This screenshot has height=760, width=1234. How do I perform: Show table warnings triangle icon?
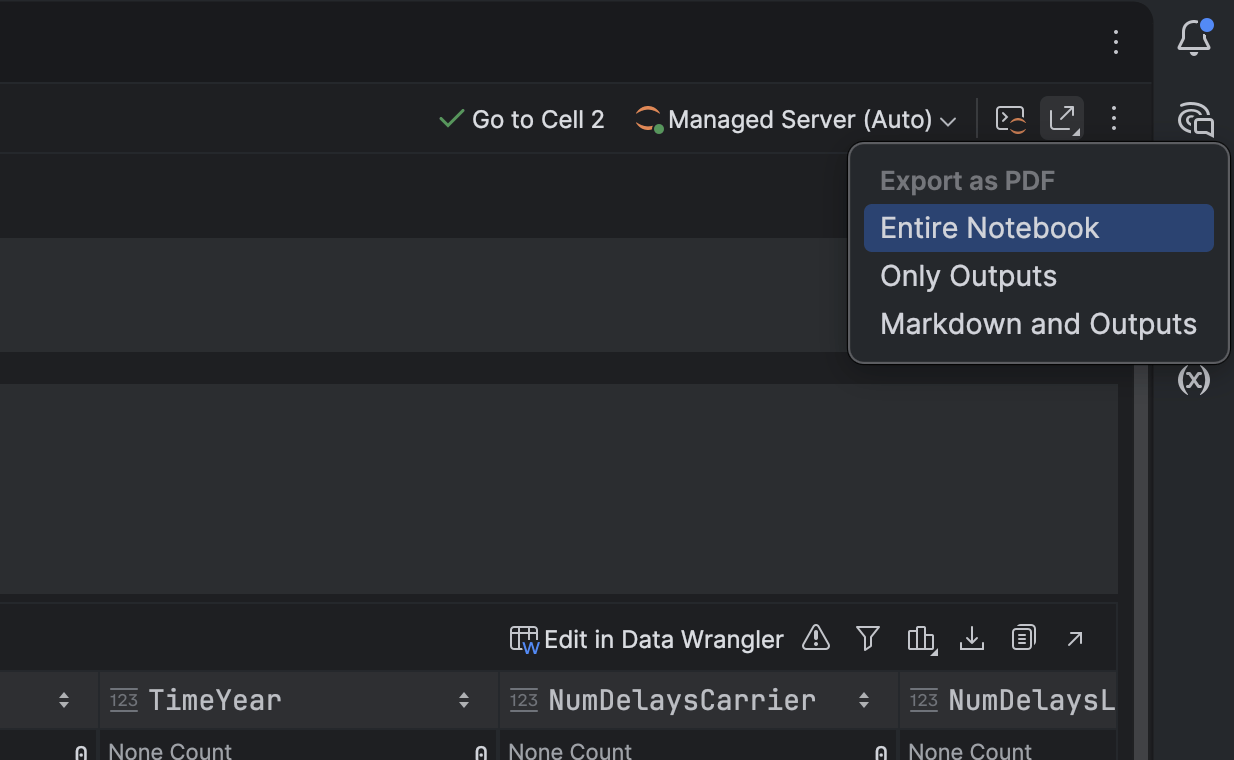[816, 638]
